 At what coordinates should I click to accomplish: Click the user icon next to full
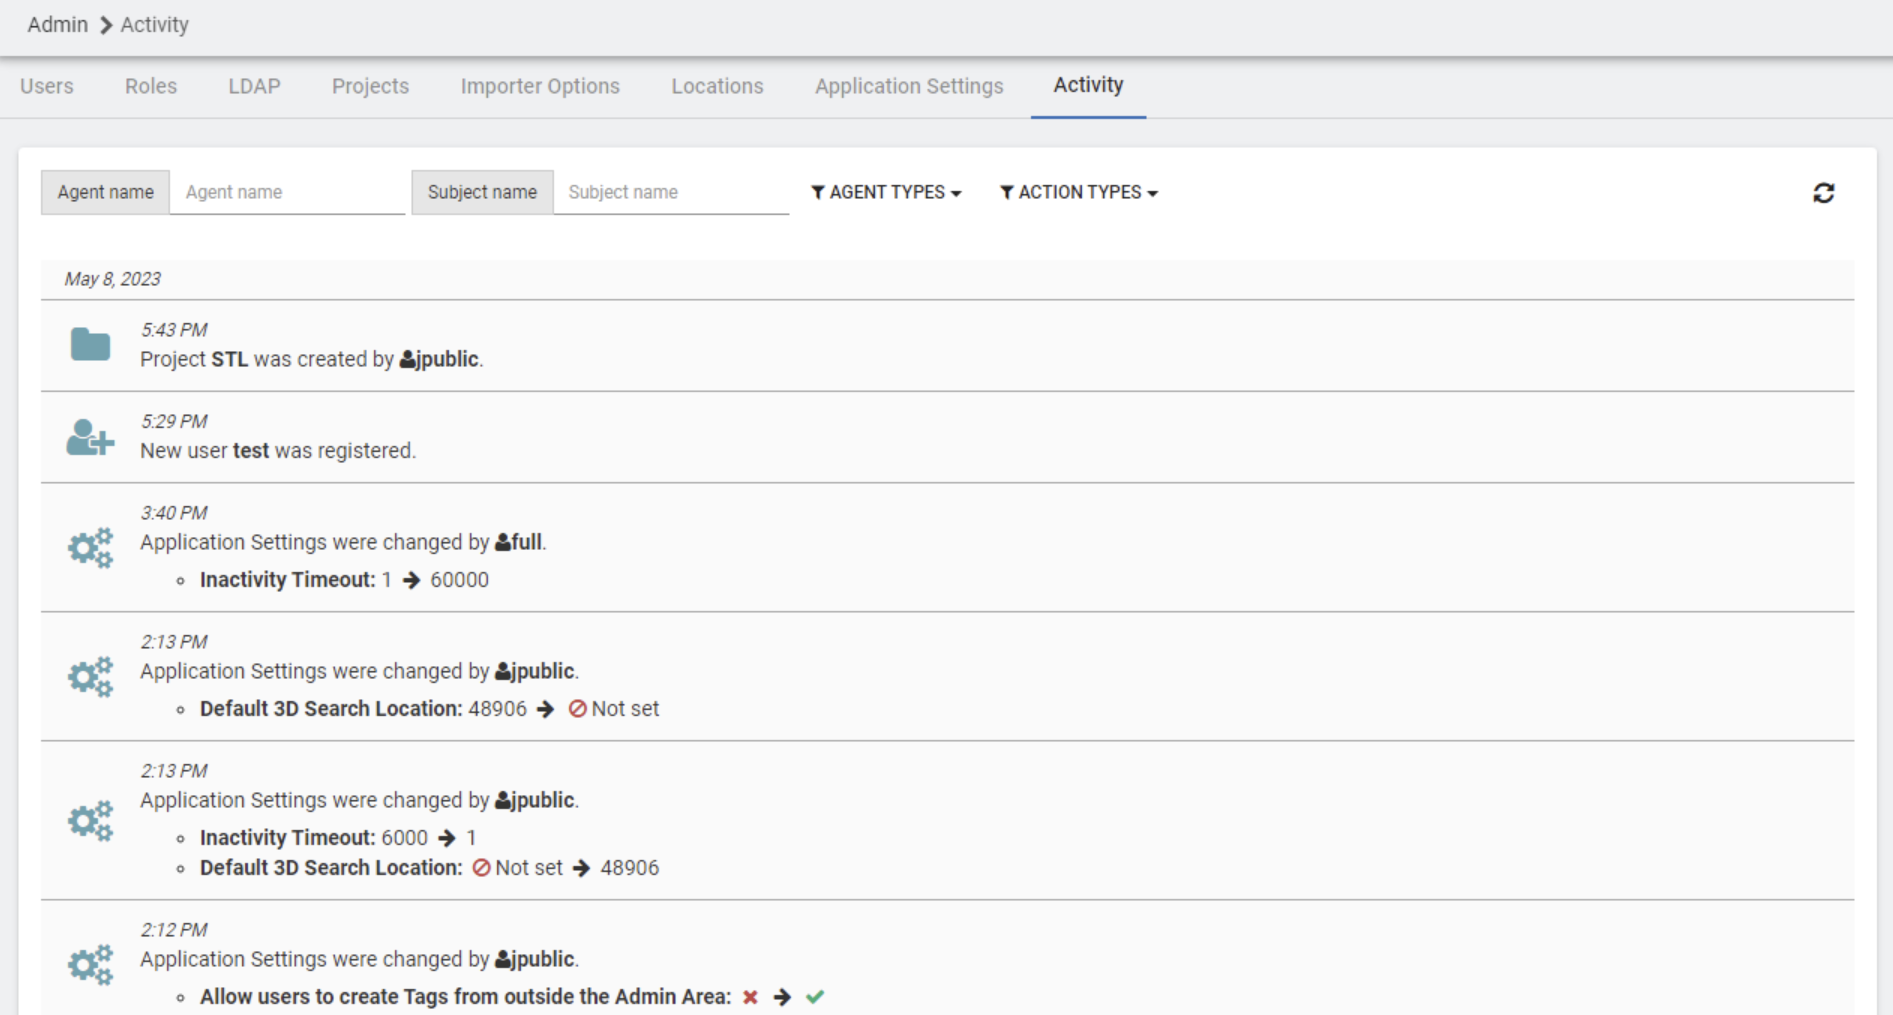(x=503, y=543)
